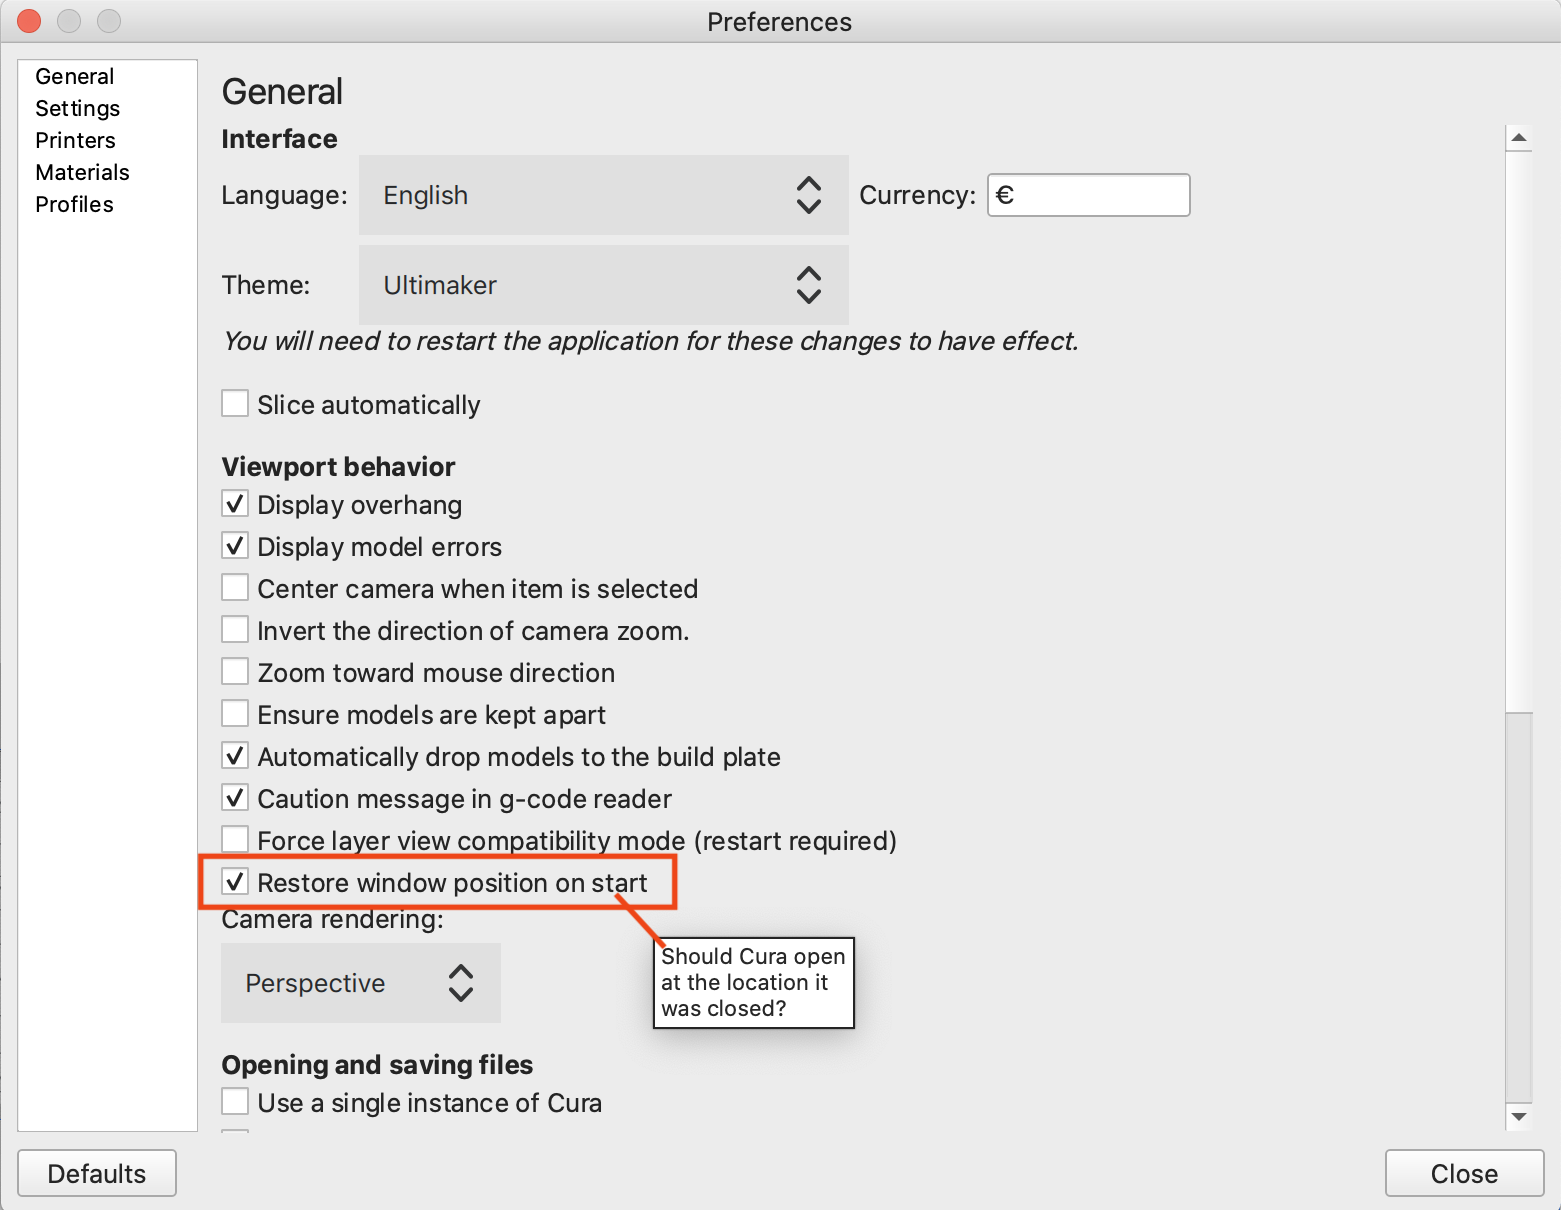
Task: Expand Camera rendering Perspective dropdown
Action: pos(360,983)
